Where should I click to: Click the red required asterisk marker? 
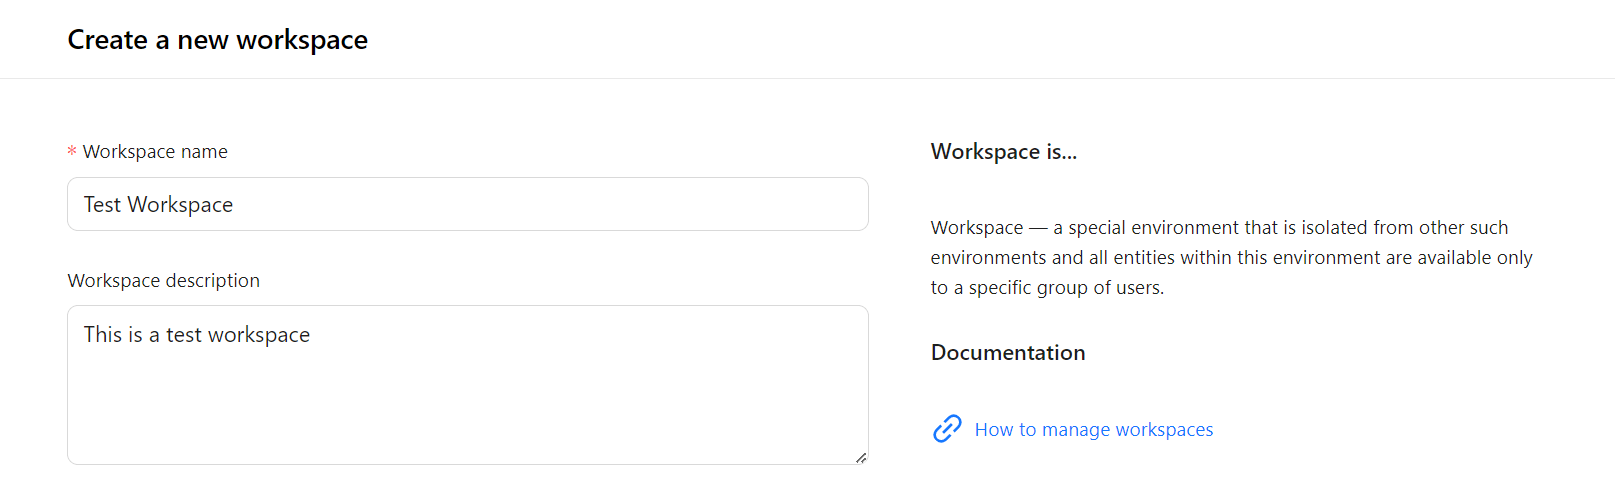point(72,152)
